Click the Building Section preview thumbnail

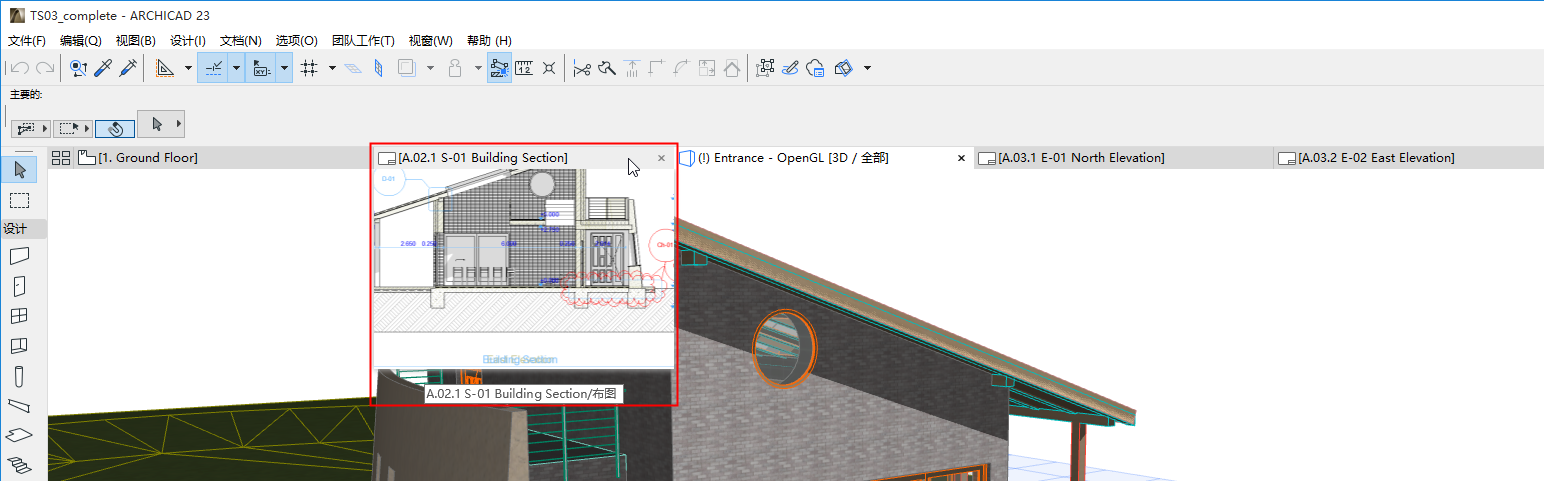(x=523, y=268)
